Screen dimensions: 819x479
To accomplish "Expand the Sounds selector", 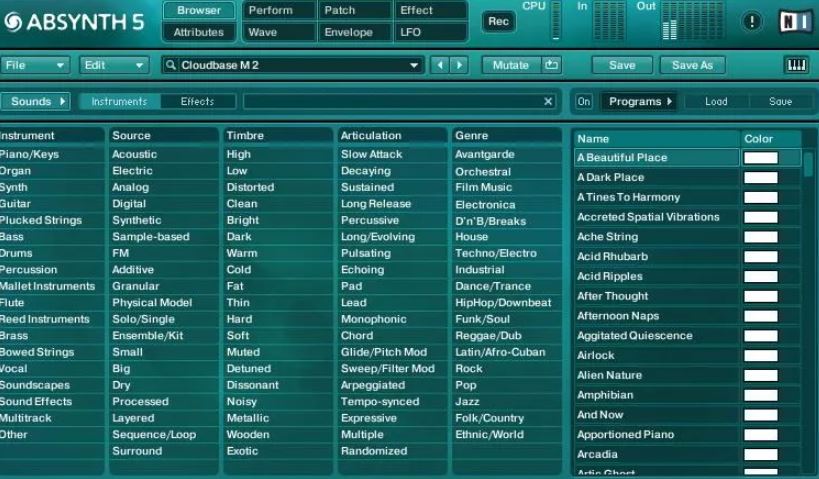I will (x=35, y=101).
